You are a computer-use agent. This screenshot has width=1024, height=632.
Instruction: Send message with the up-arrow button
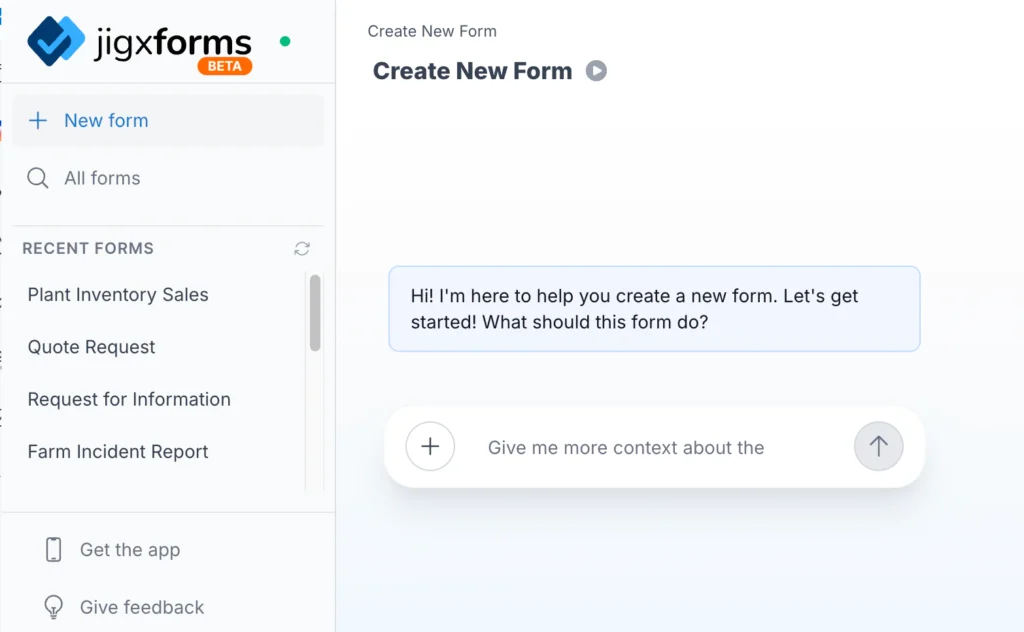coord(878,447)
